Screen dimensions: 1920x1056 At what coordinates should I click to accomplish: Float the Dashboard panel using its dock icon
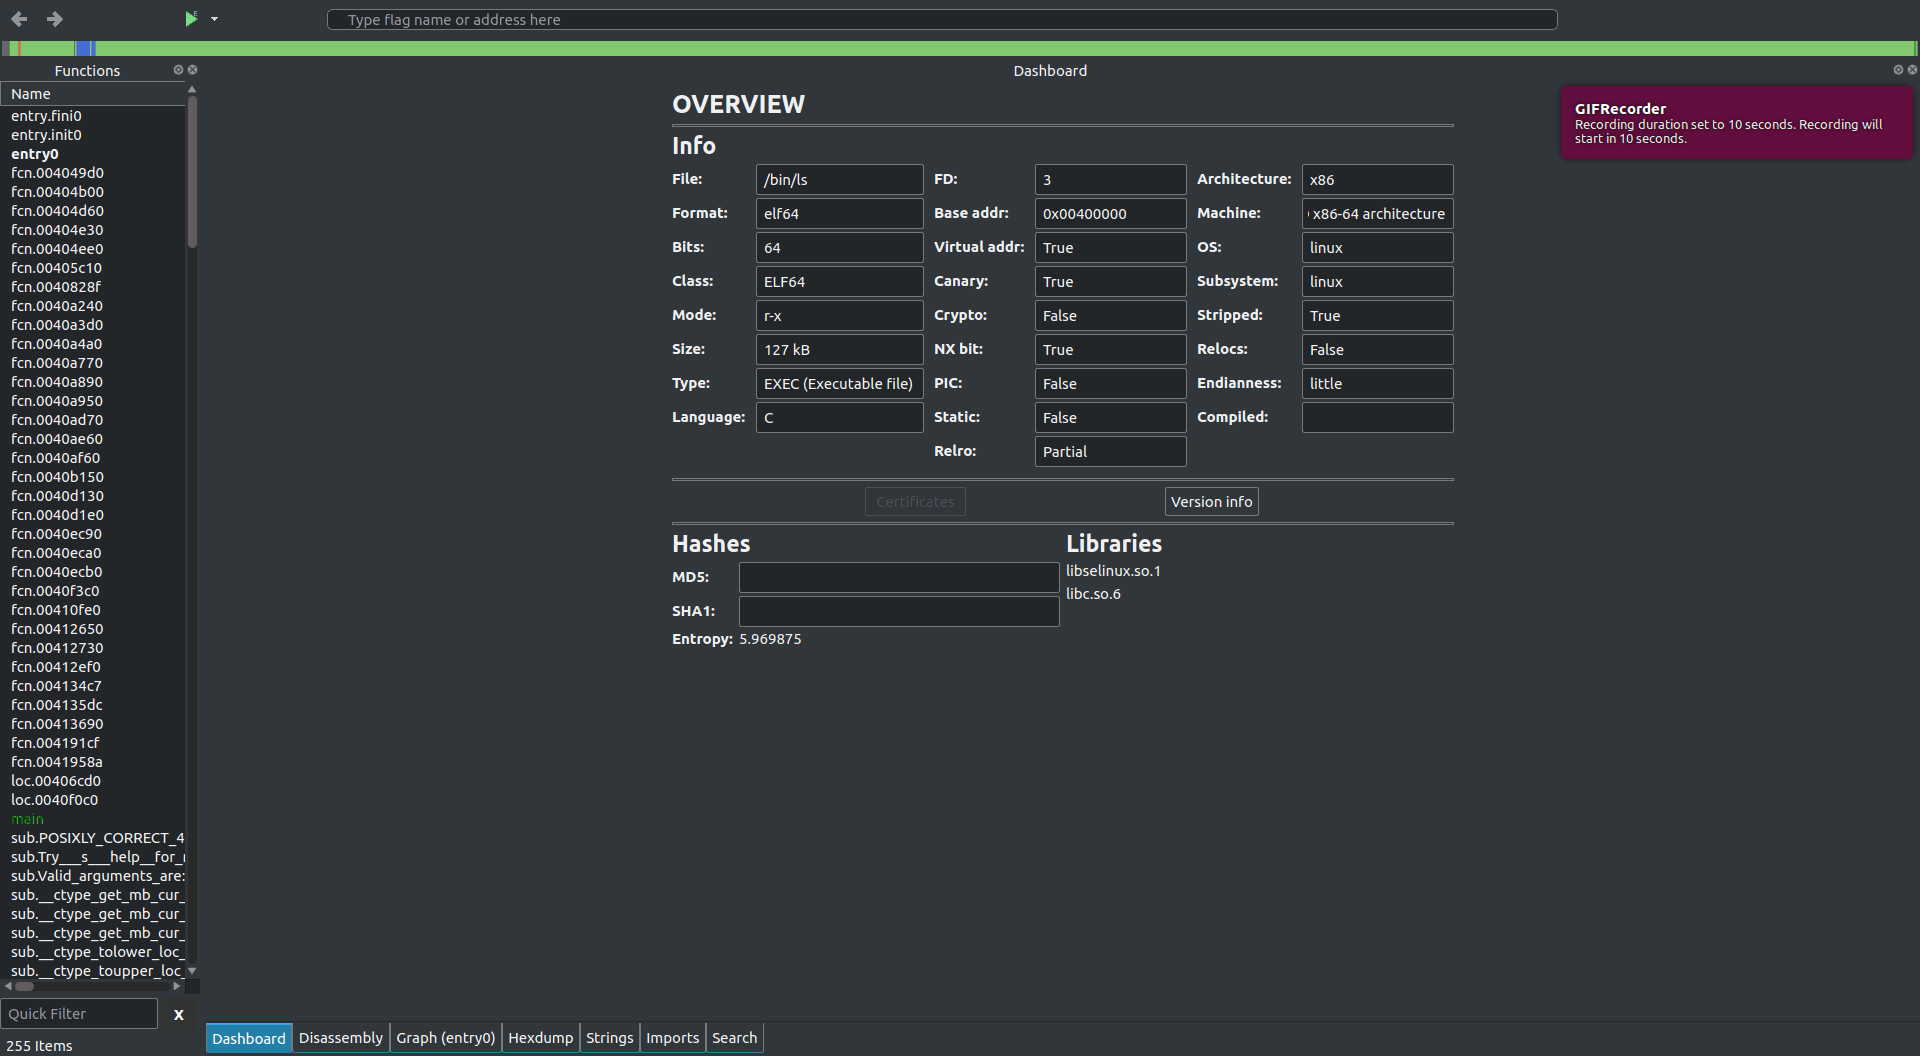pyautogui.click(x=1897, y=70)
